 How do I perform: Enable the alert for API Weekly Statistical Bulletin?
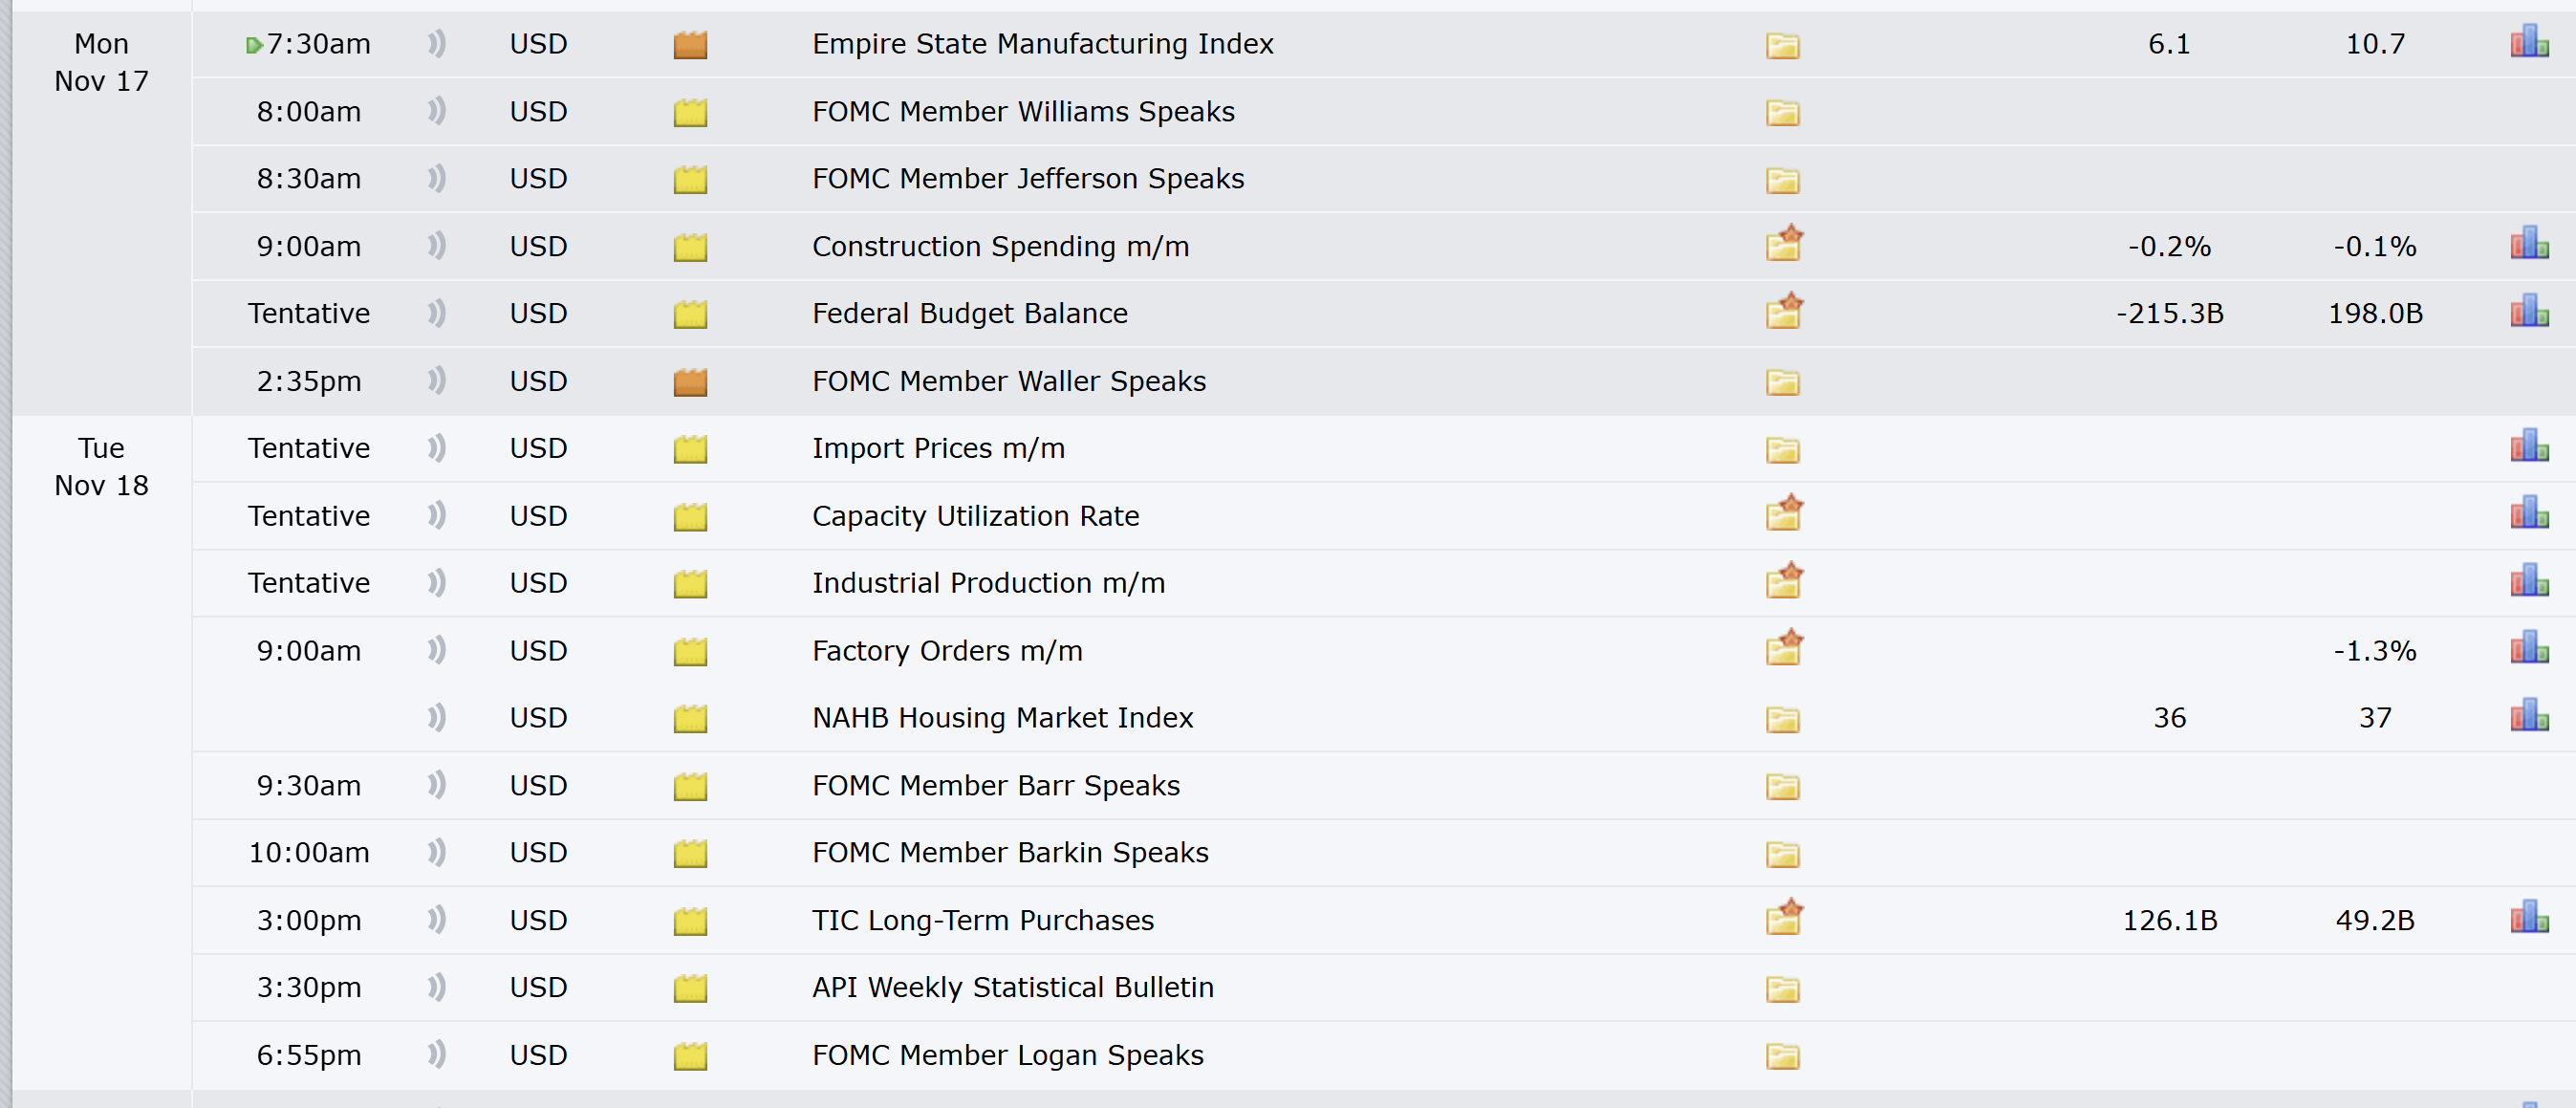(x=436, y=987)
